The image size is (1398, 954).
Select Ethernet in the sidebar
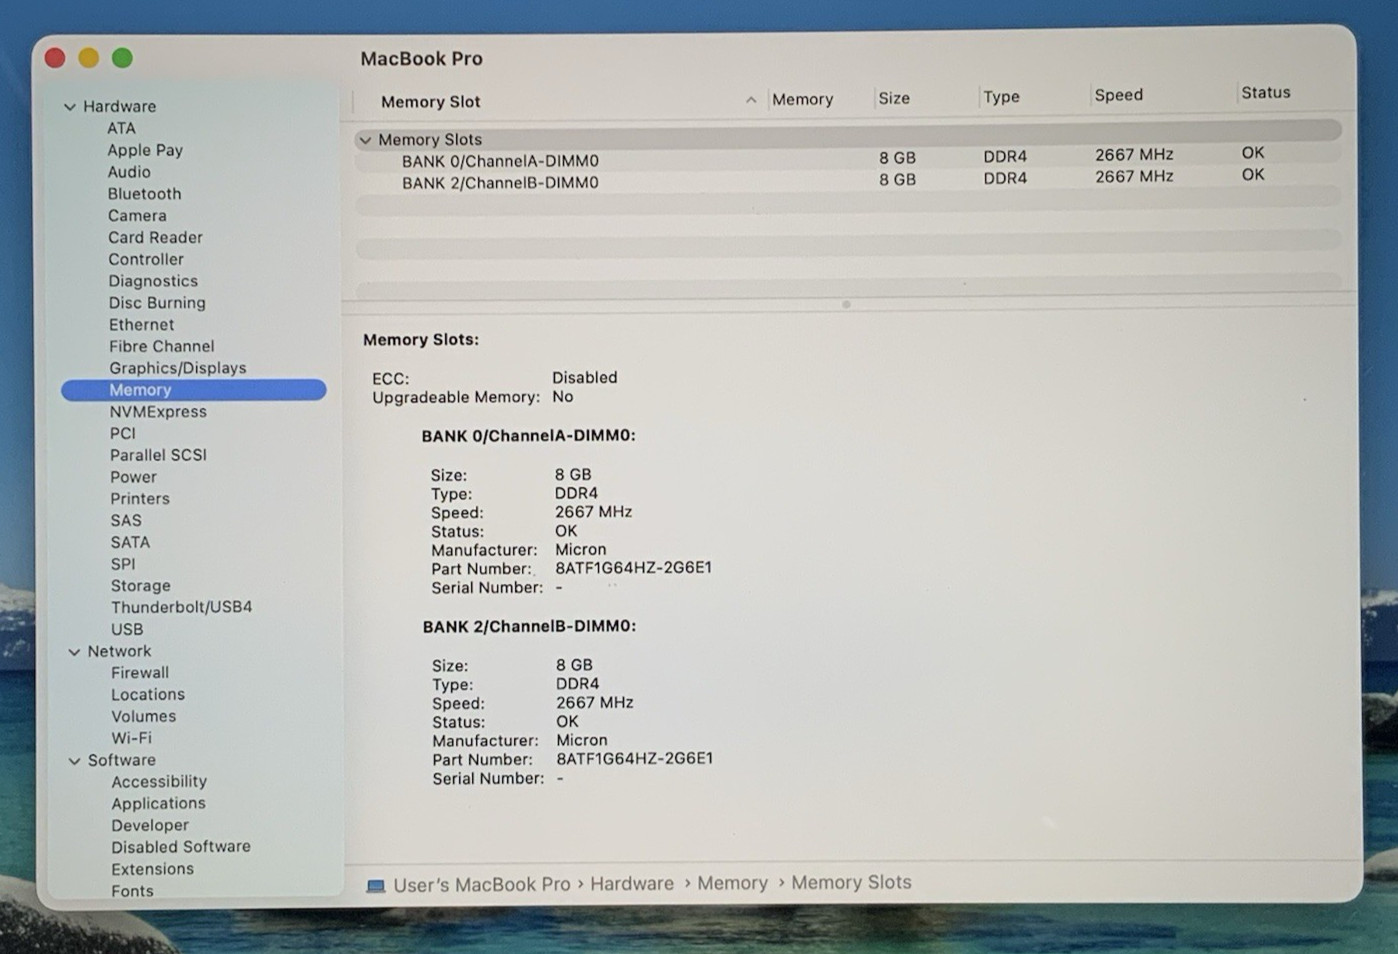(141, 325)
